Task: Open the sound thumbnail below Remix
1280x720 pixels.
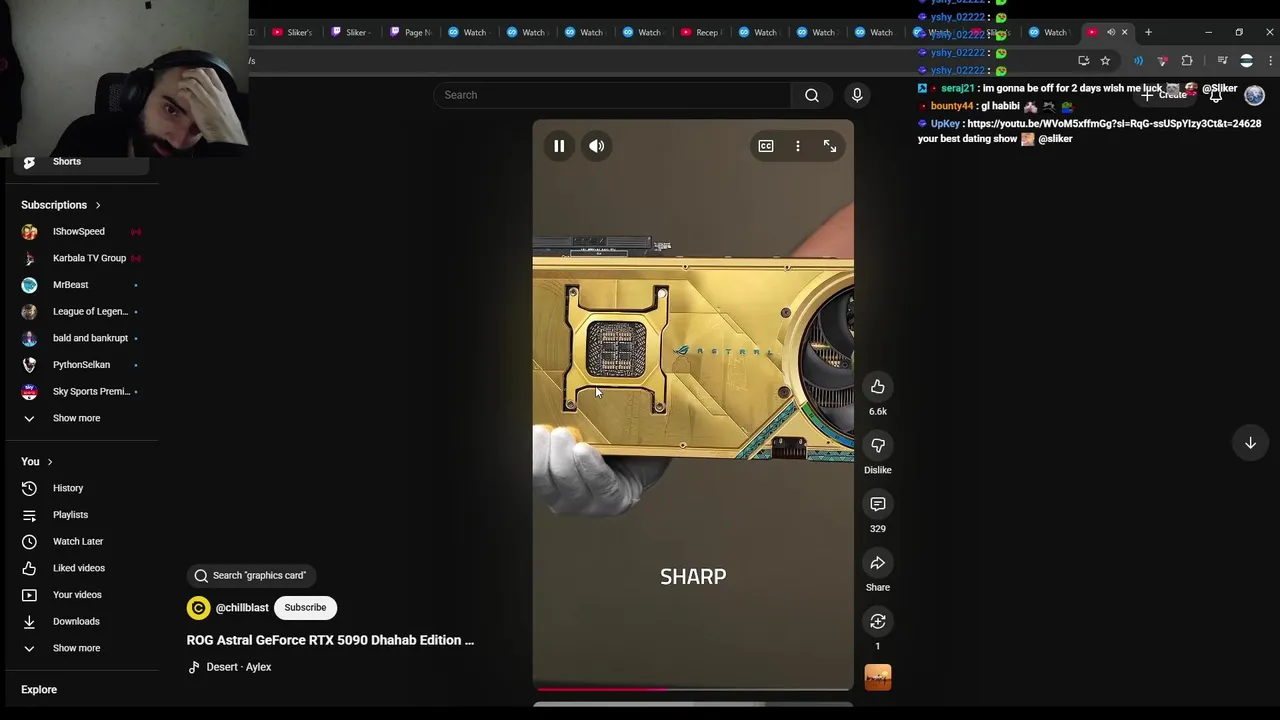Action: point(878,678)
